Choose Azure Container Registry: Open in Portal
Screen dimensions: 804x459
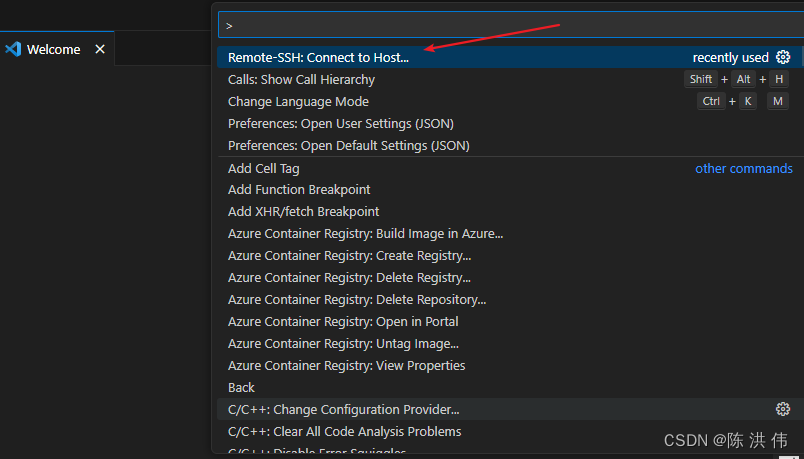(343, 321)
